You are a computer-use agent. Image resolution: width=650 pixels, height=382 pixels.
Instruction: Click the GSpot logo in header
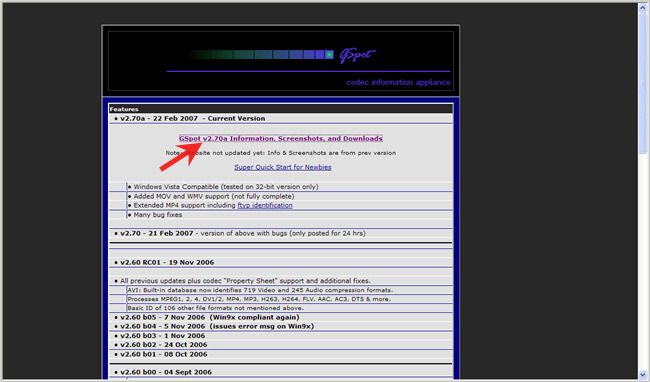click(x=357, y=56)
